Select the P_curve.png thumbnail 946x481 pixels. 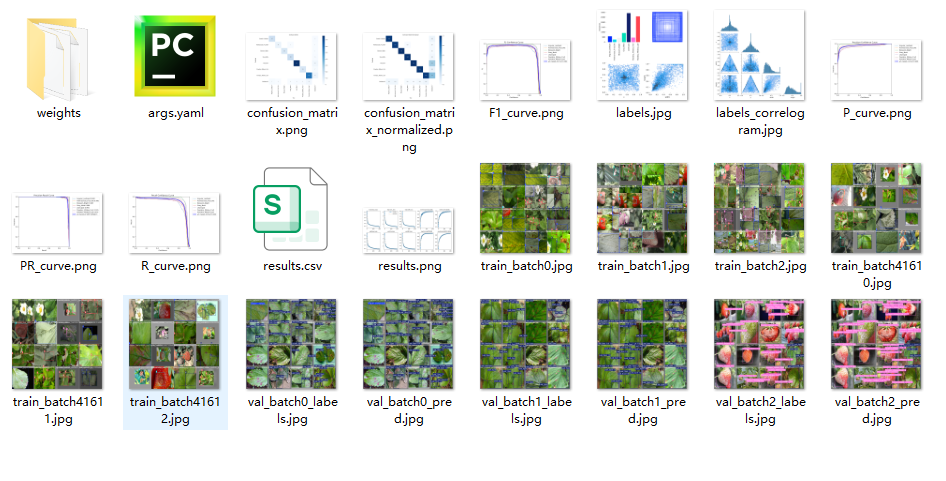point(876,70)
